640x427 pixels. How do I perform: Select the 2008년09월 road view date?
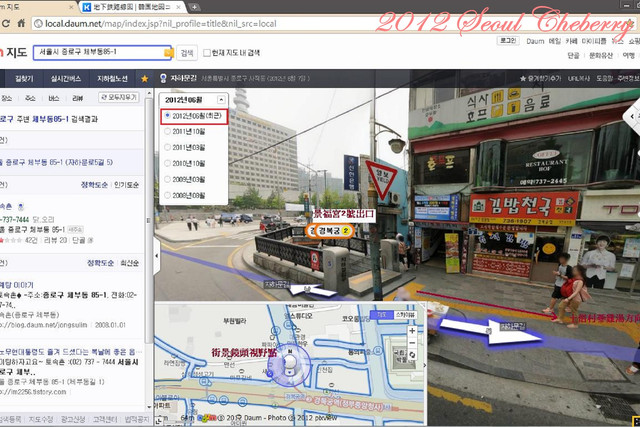[x=184, y=195]
